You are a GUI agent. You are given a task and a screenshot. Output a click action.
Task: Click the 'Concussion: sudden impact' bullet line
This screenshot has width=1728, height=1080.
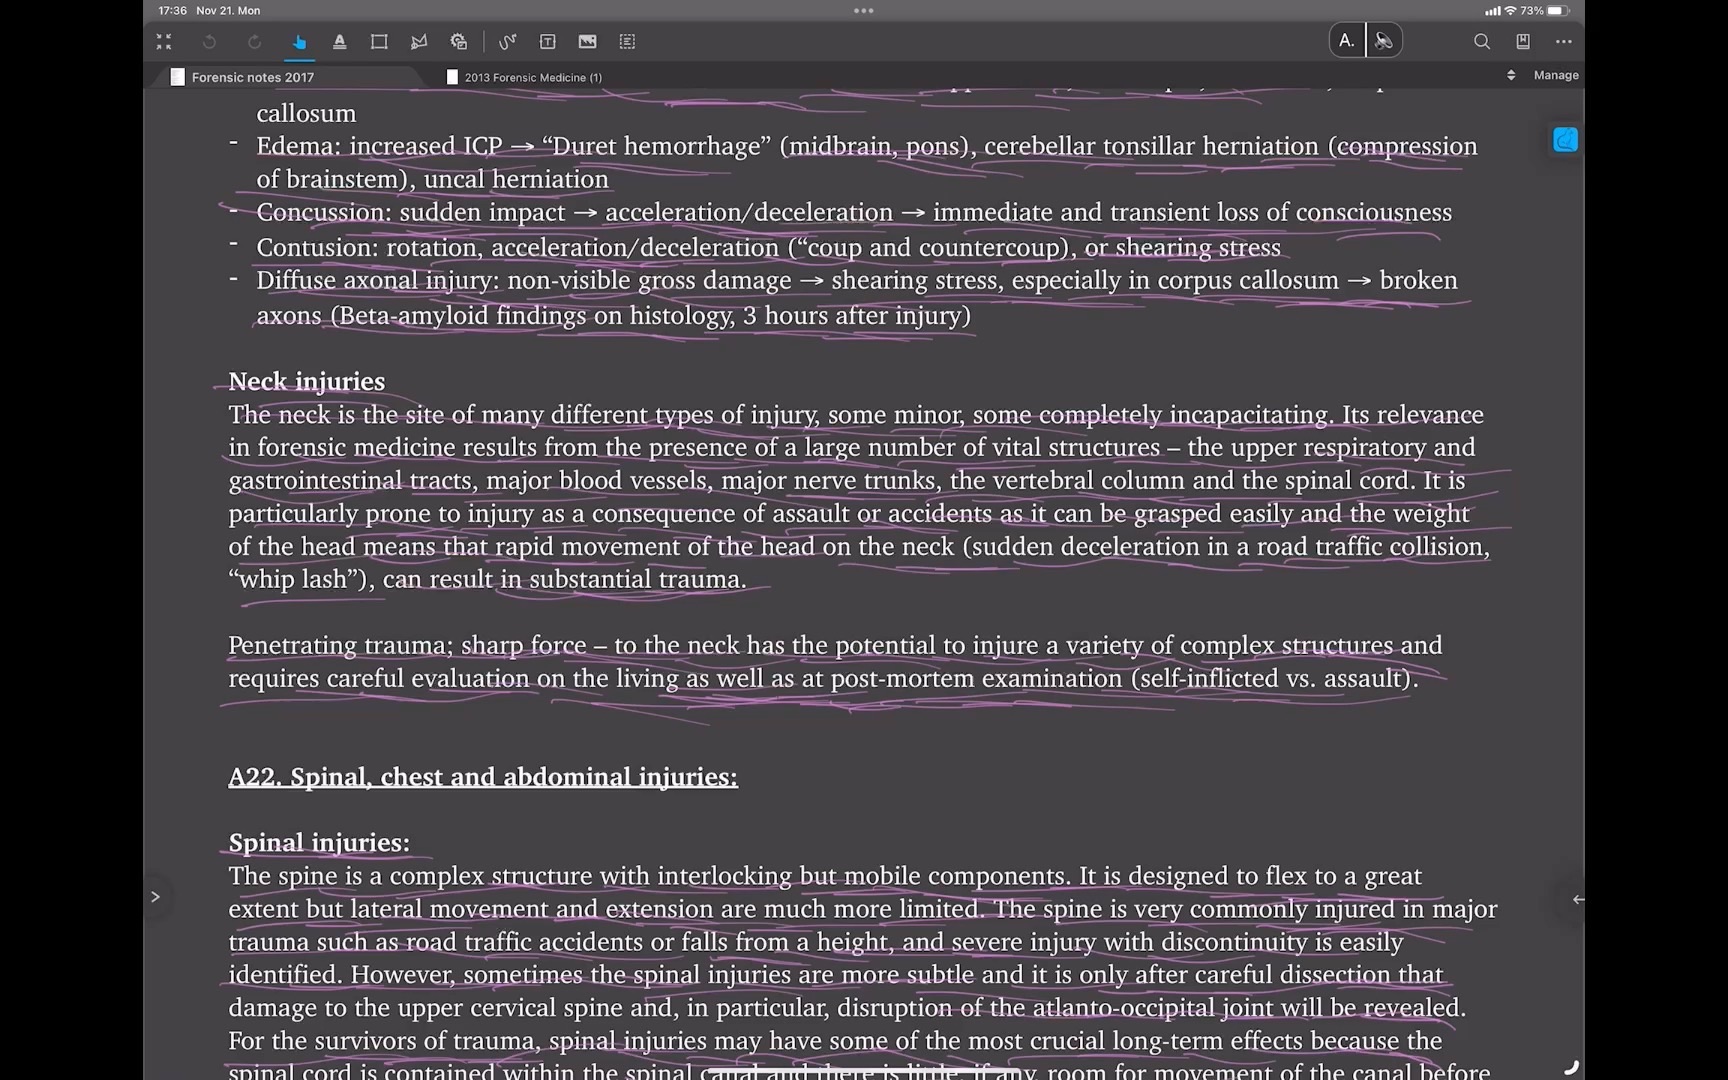(x=854, y=212)
